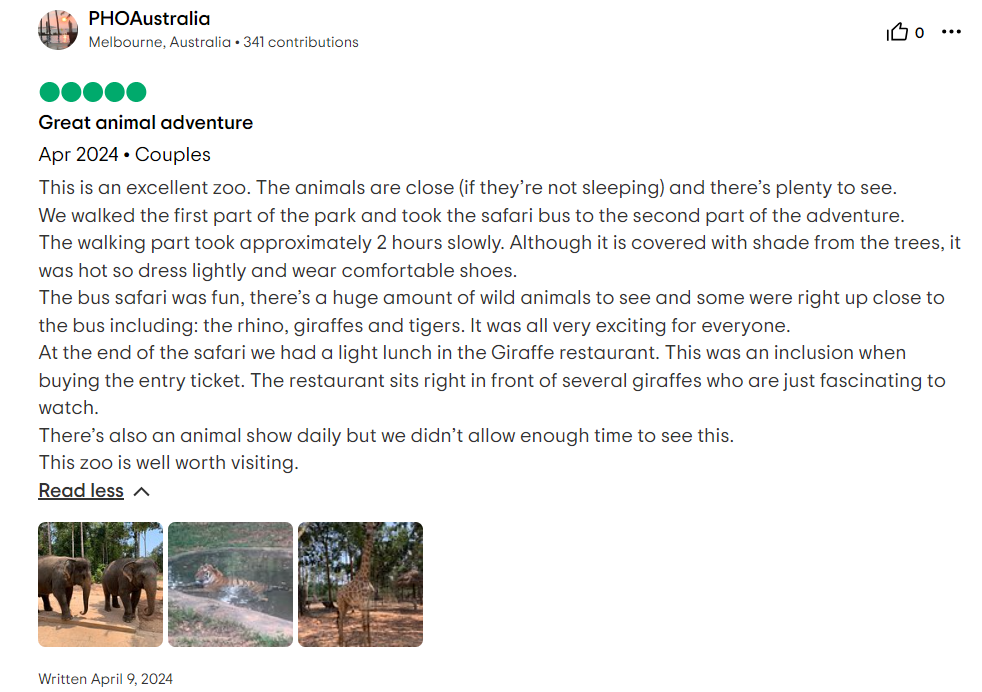982x692 pixels.
Task: Select the elephant photo thumbnail
Action: click(x=99, y=583)
